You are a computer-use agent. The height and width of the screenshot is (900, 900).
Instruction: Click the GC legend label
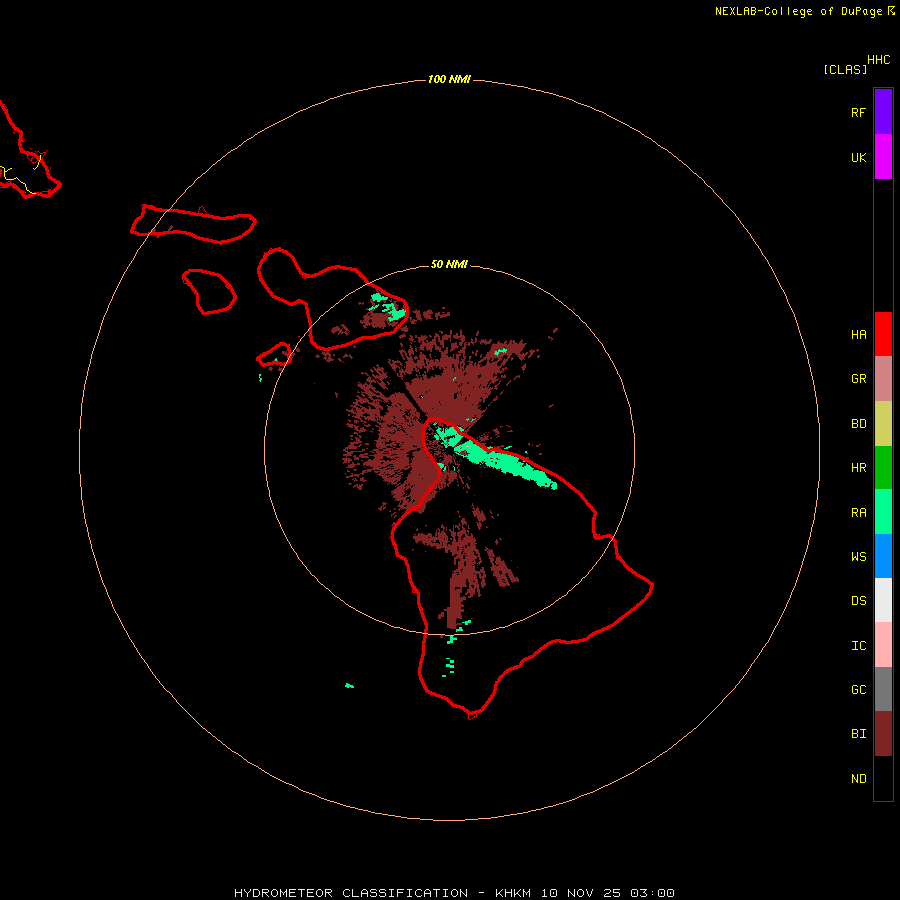tap(858, 689)
